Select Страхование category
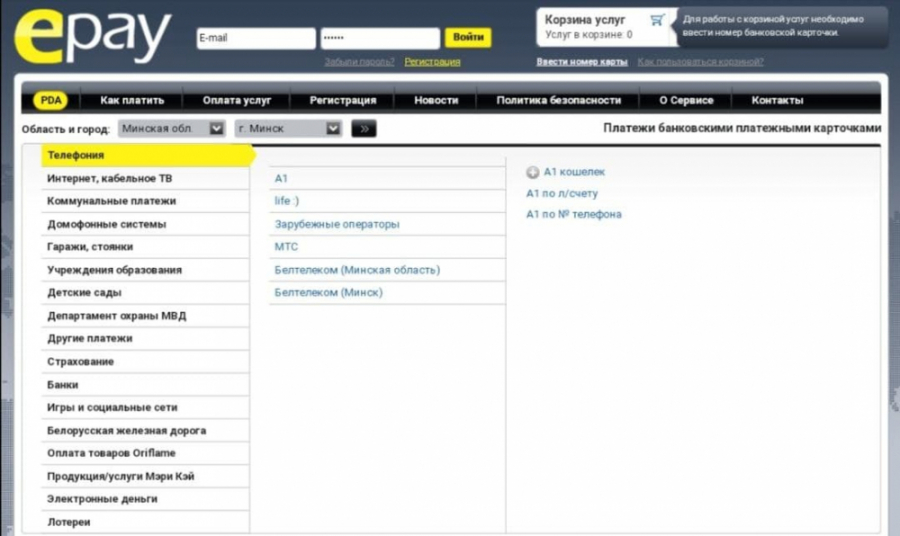Image resolution: width=900 pixels, height=536 pixels. 145,362
